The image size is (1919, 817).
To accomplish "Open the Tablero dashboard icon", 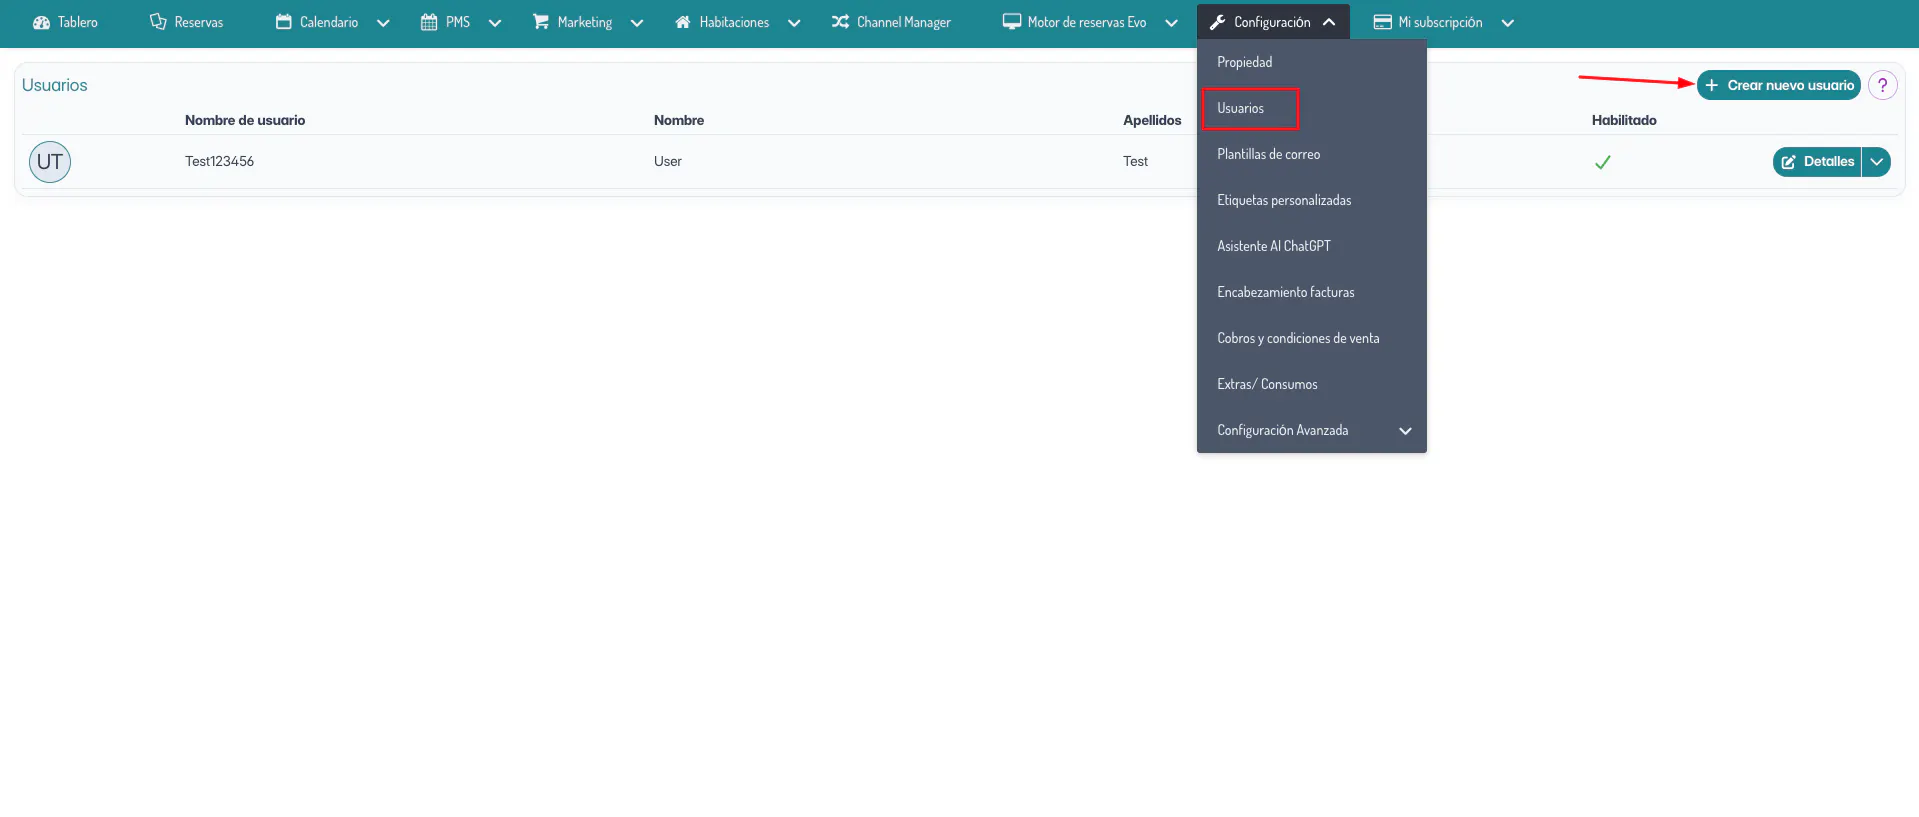I will pyautogui.click(x=41, y=22).
